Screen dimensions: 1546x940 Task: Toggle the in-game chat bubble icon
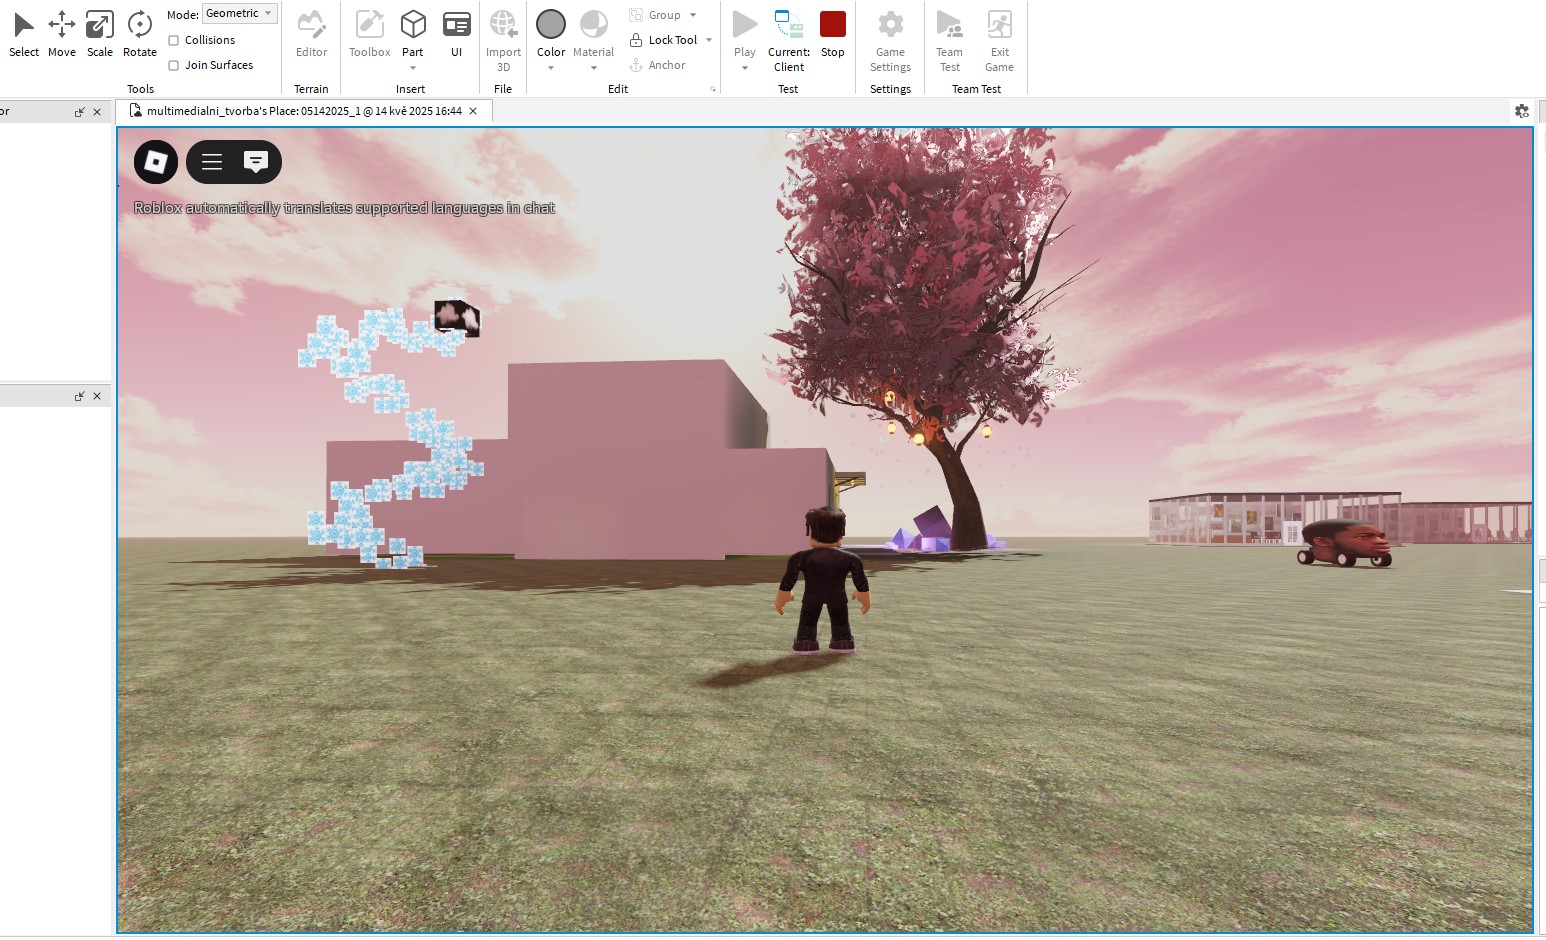click(x=256, y=162)
